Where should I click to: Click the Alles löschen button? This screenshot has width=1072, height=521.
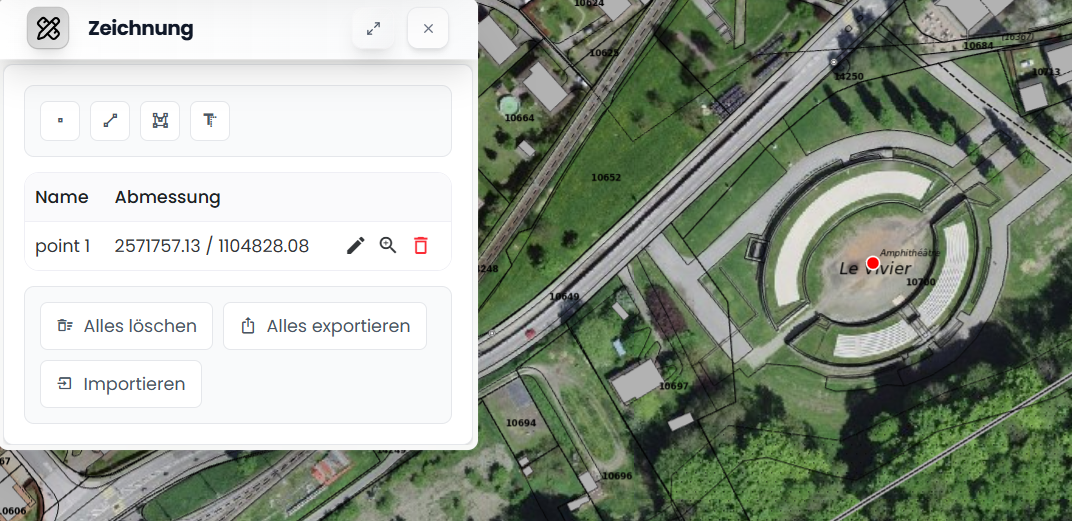(126, 326)
